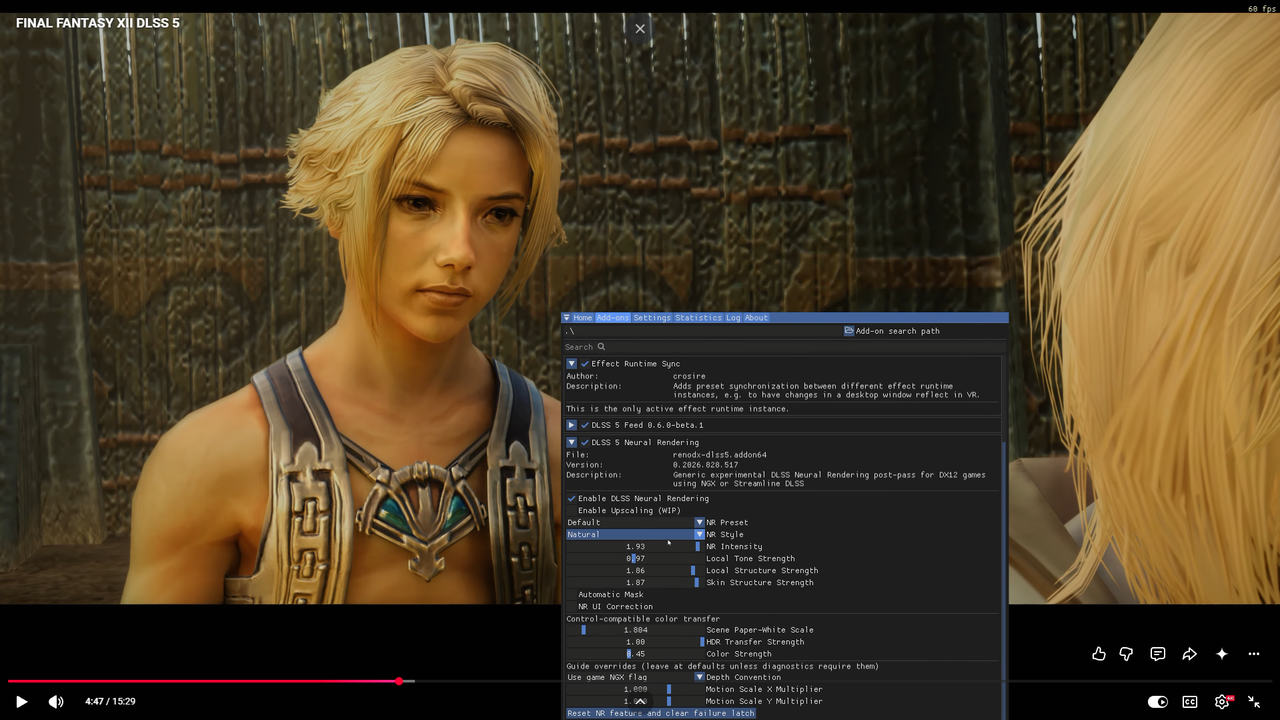Enable the NR UI Correction checkbox
Image resolution: width=1280 pixels, height=720 pixels.
pos(571,606)
